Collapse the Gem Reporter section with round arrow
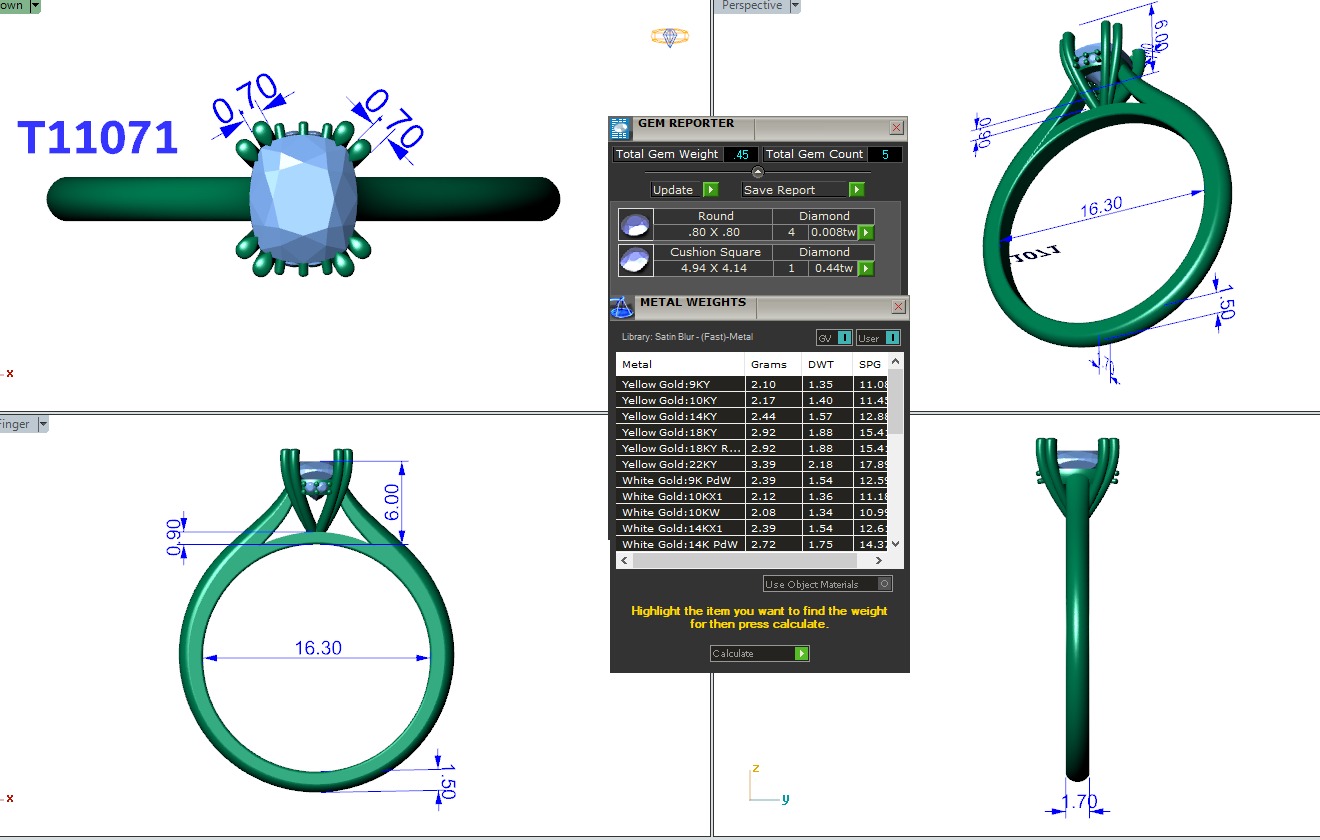This screenshot has height=840, width=1320. (758, 172)
